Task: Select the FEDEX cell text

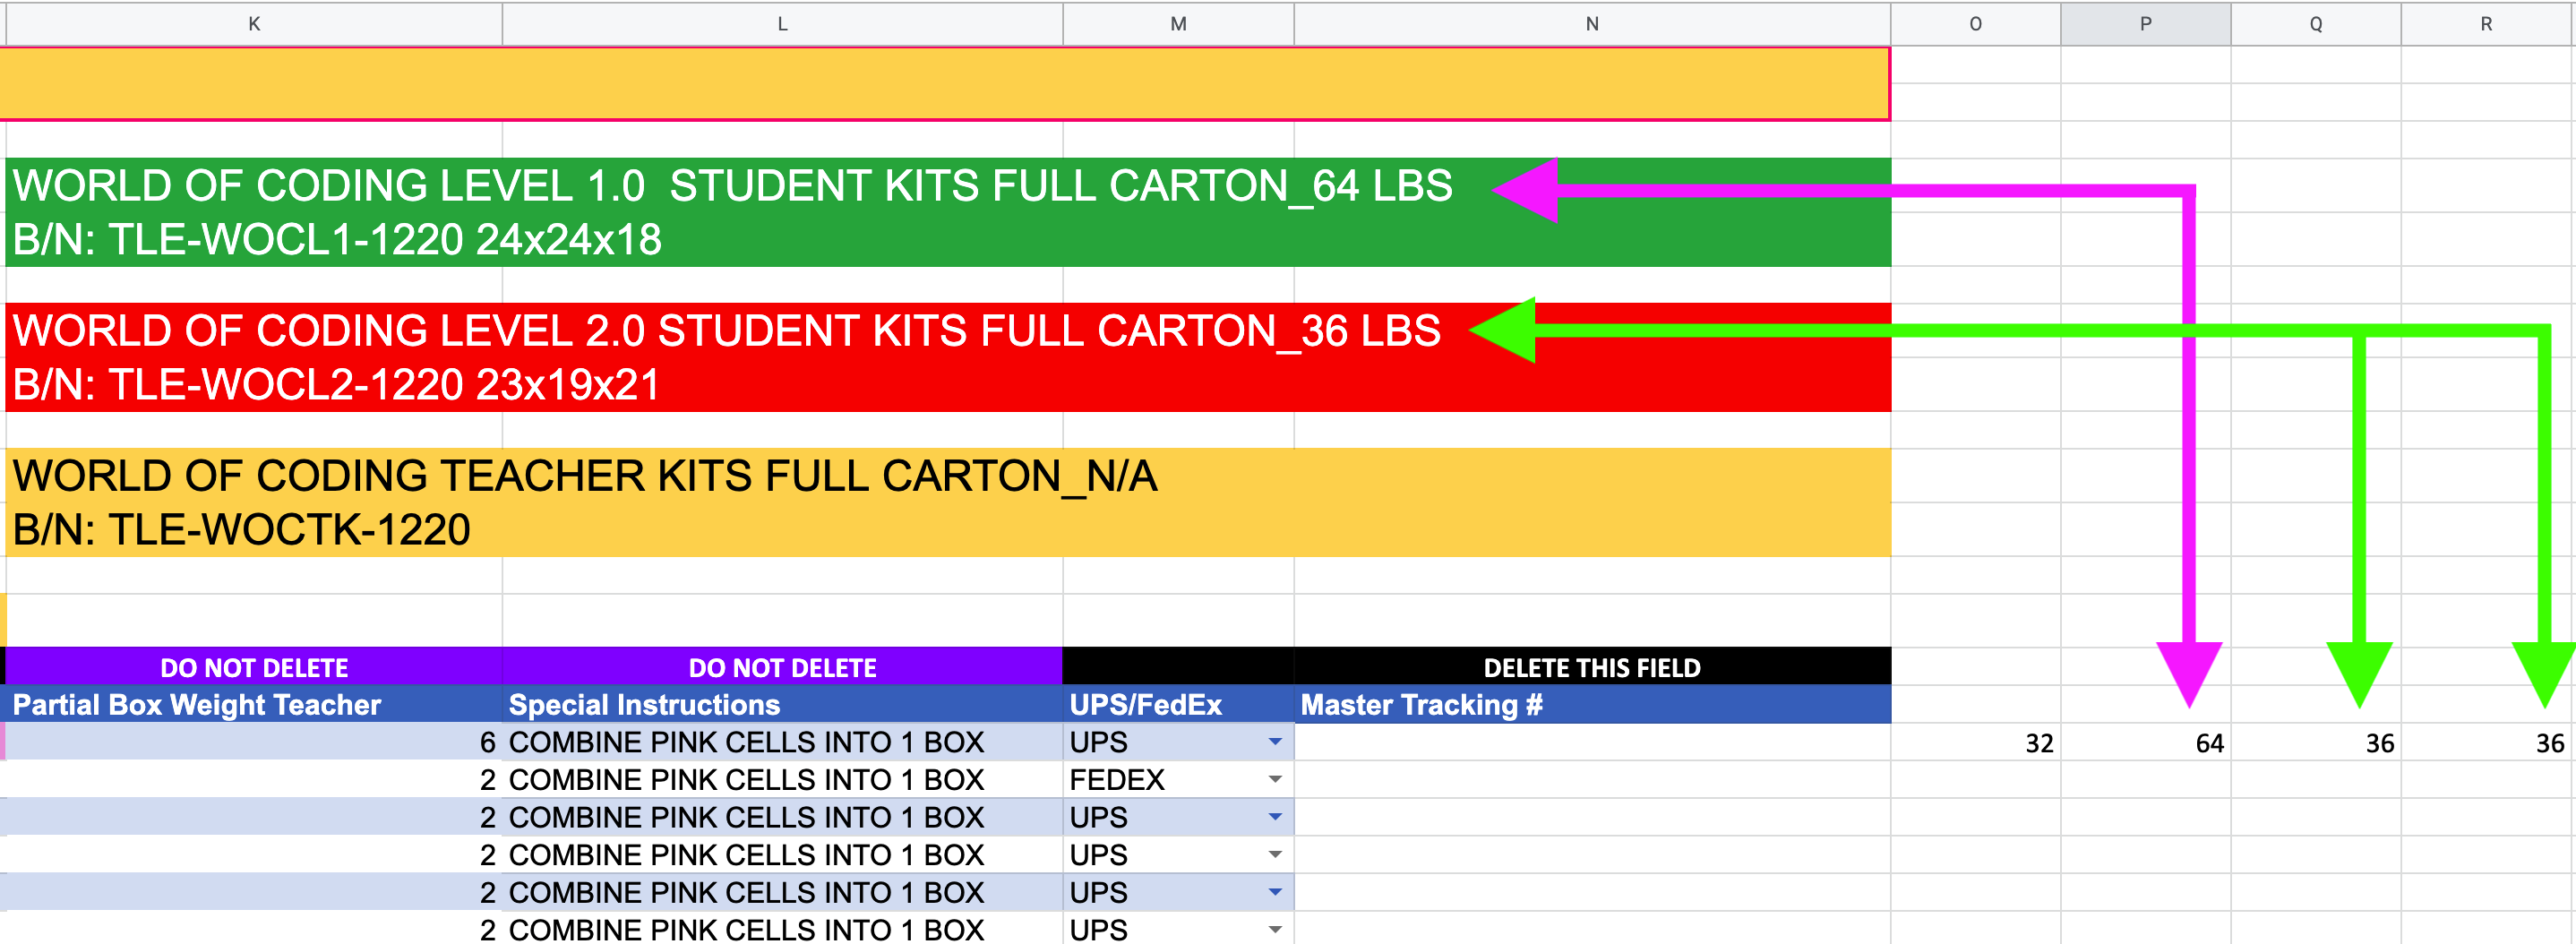Action: click(1117, 779)
